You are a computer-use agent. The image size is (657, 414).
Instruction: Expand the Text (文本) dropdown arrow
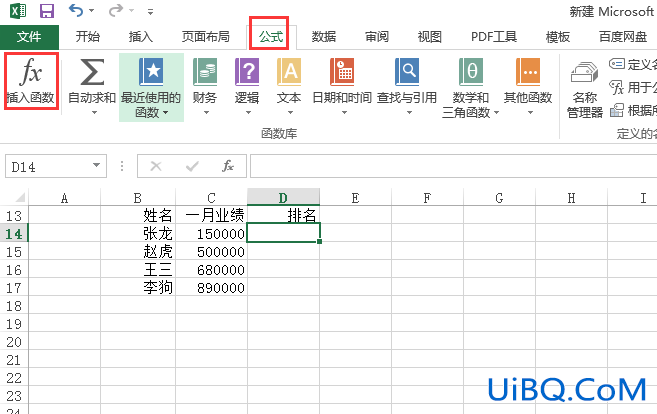[290, 112]
